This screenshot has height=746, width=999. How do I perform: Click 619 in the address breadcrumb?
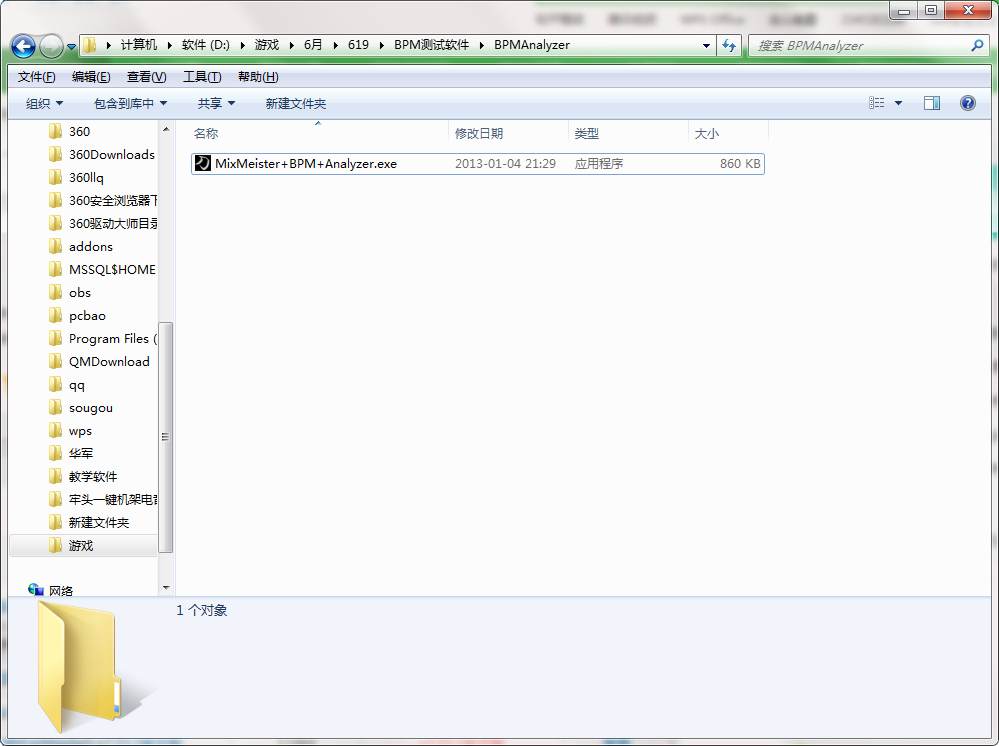click(358, 45)
